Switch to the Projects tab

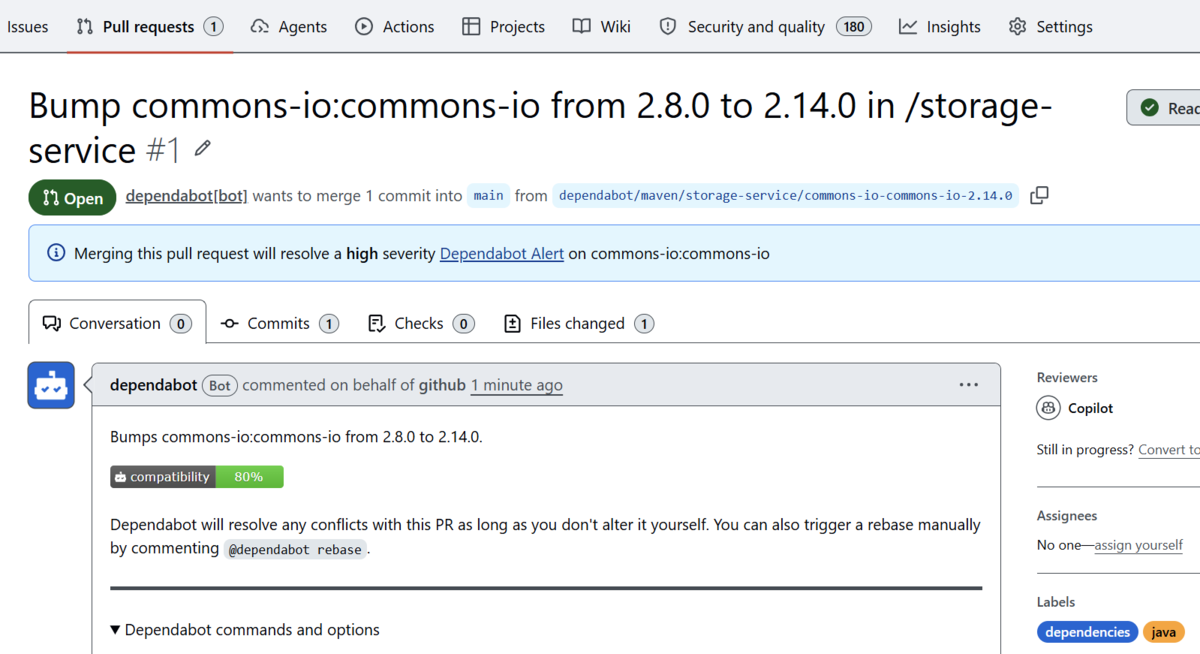click(x=504, y=27)
